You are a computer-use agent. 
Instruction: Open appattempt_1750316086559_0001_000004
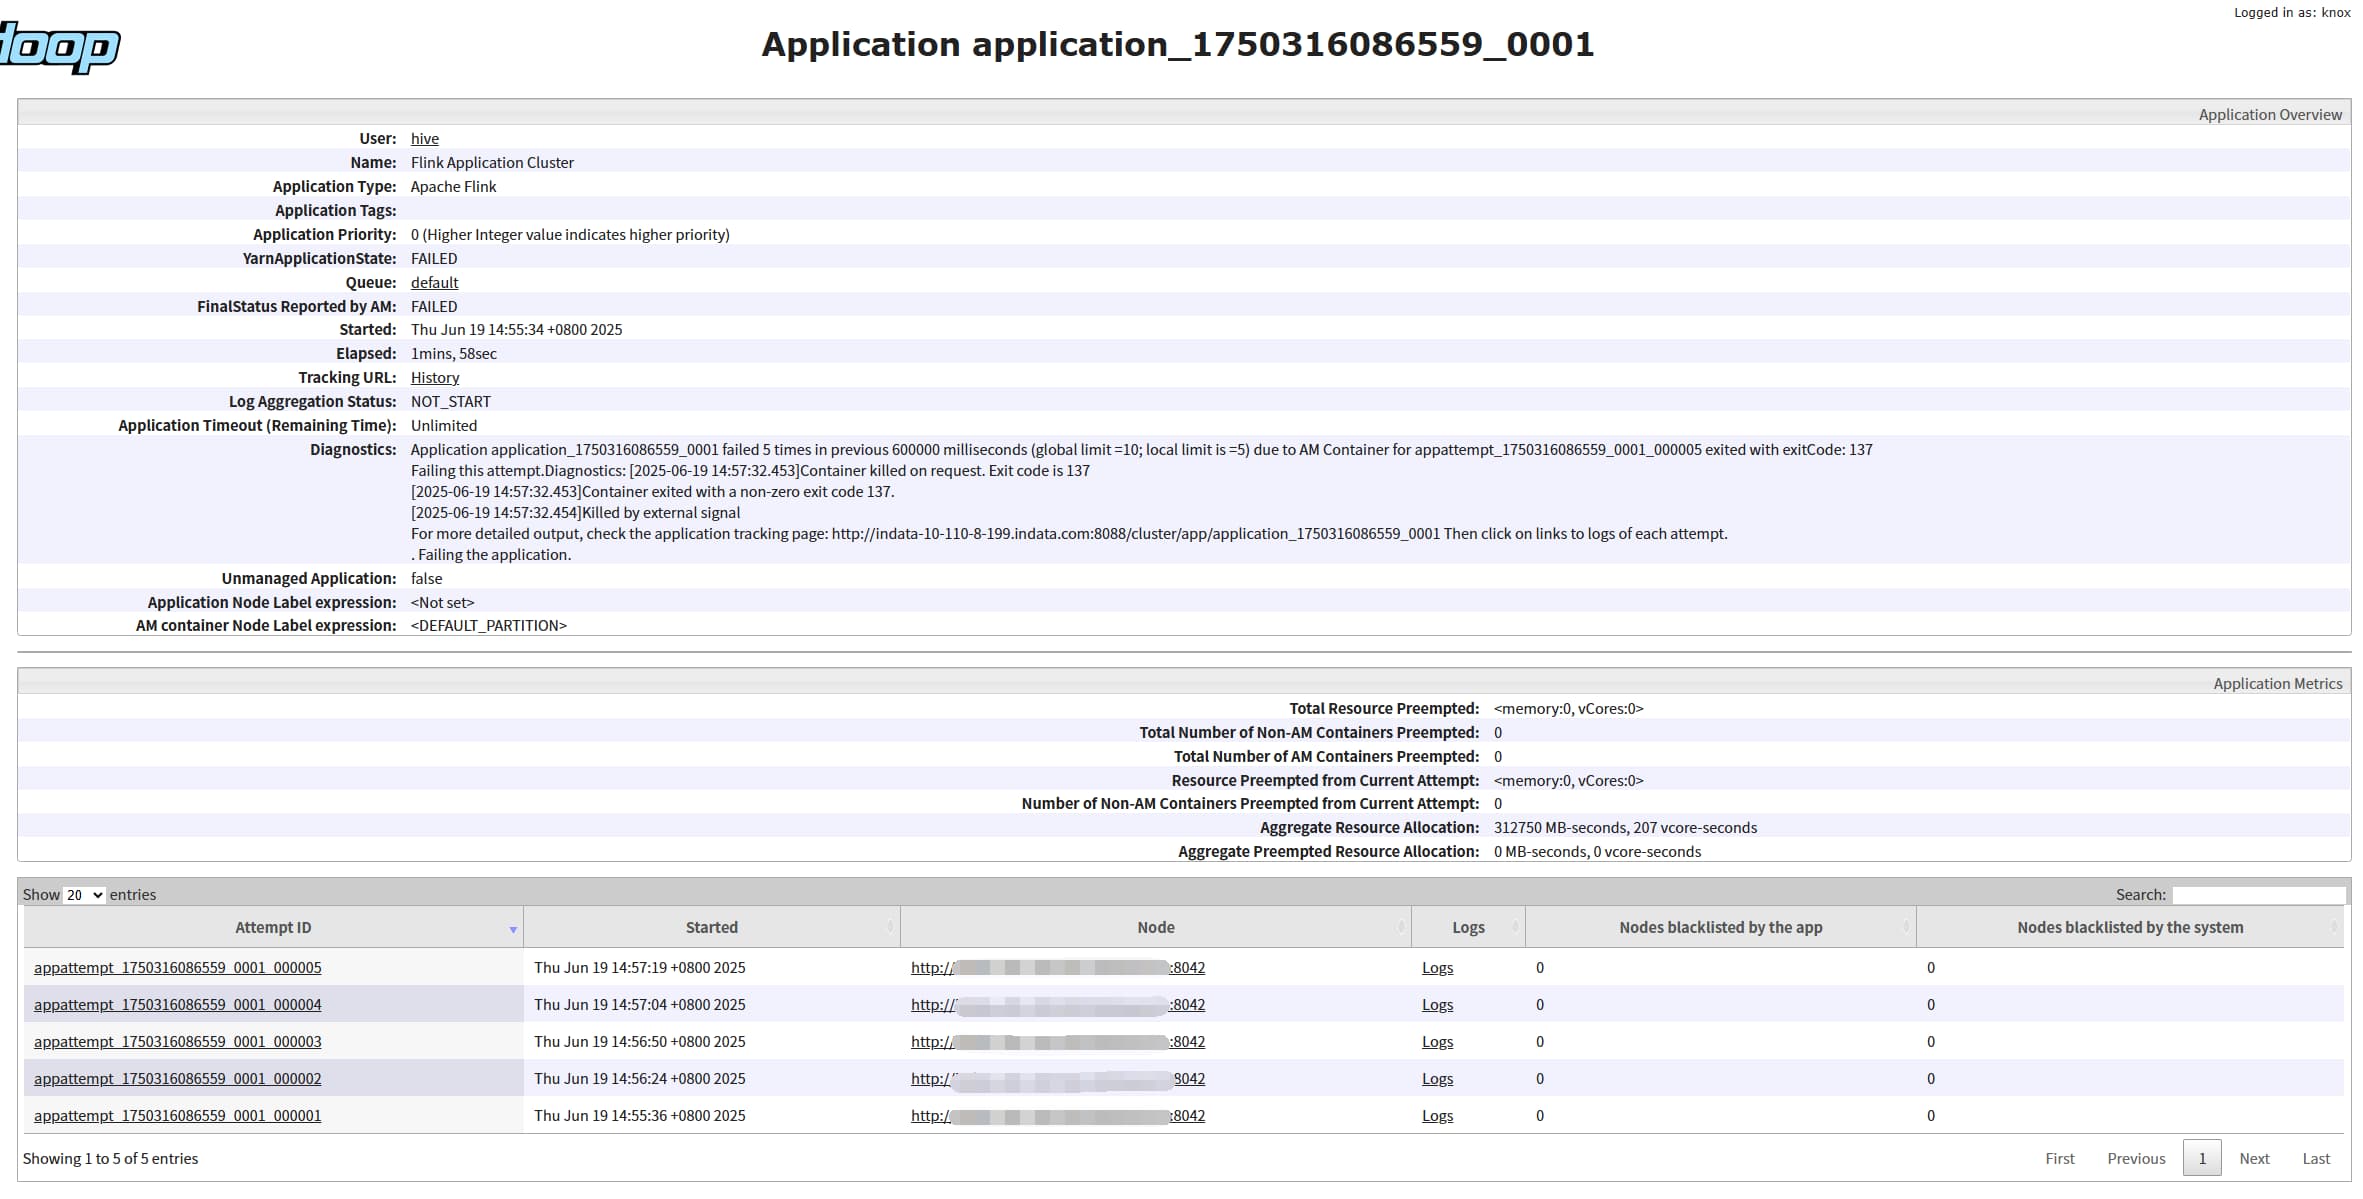point(178,1004)
